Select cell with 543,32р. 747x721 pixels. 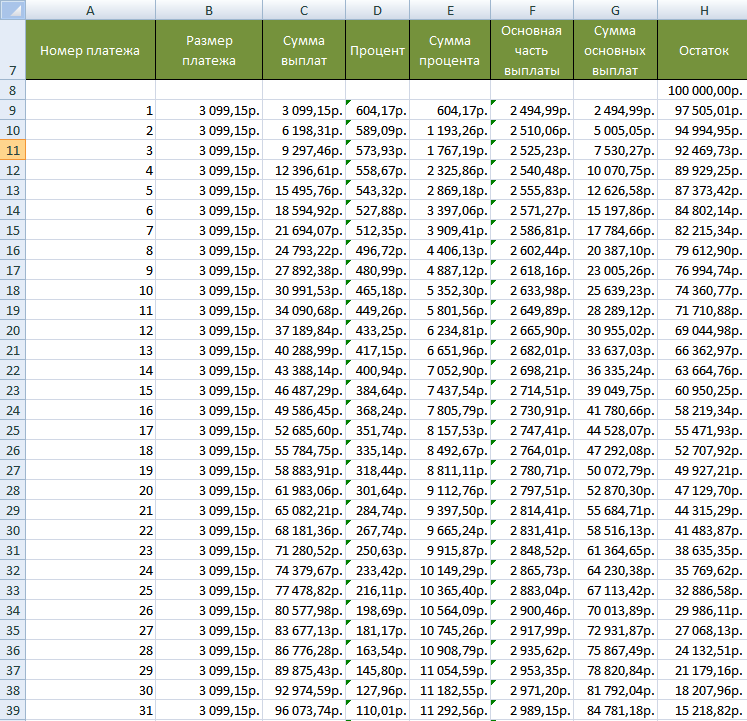click(x=377, y=190)
